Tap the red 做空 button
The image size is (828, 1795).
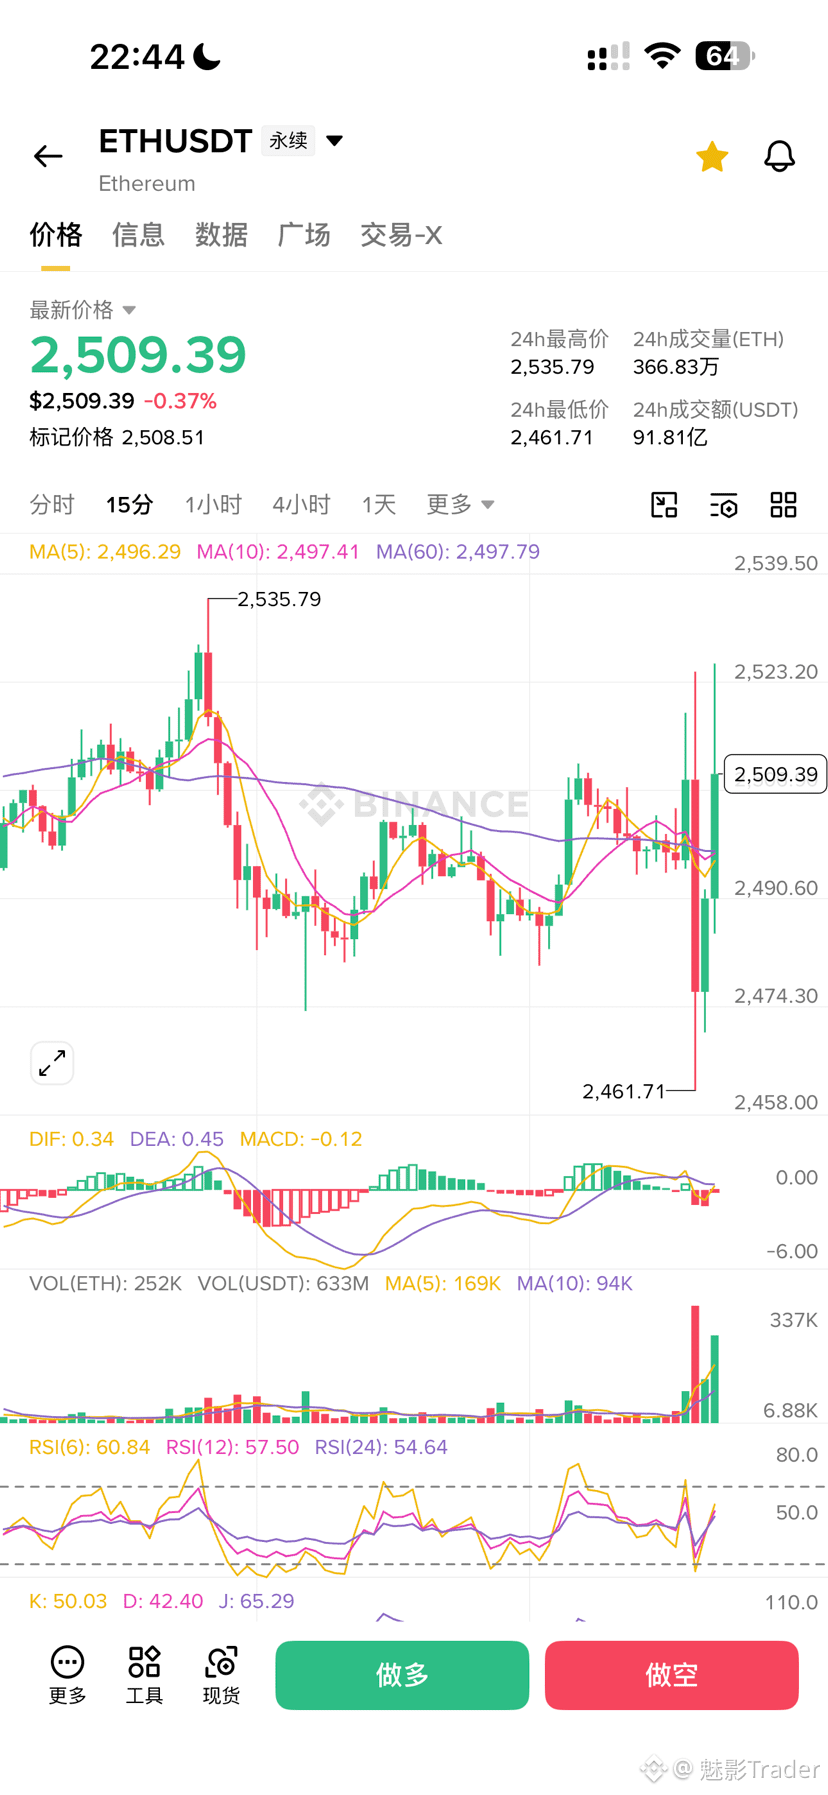coord(671,1675)
